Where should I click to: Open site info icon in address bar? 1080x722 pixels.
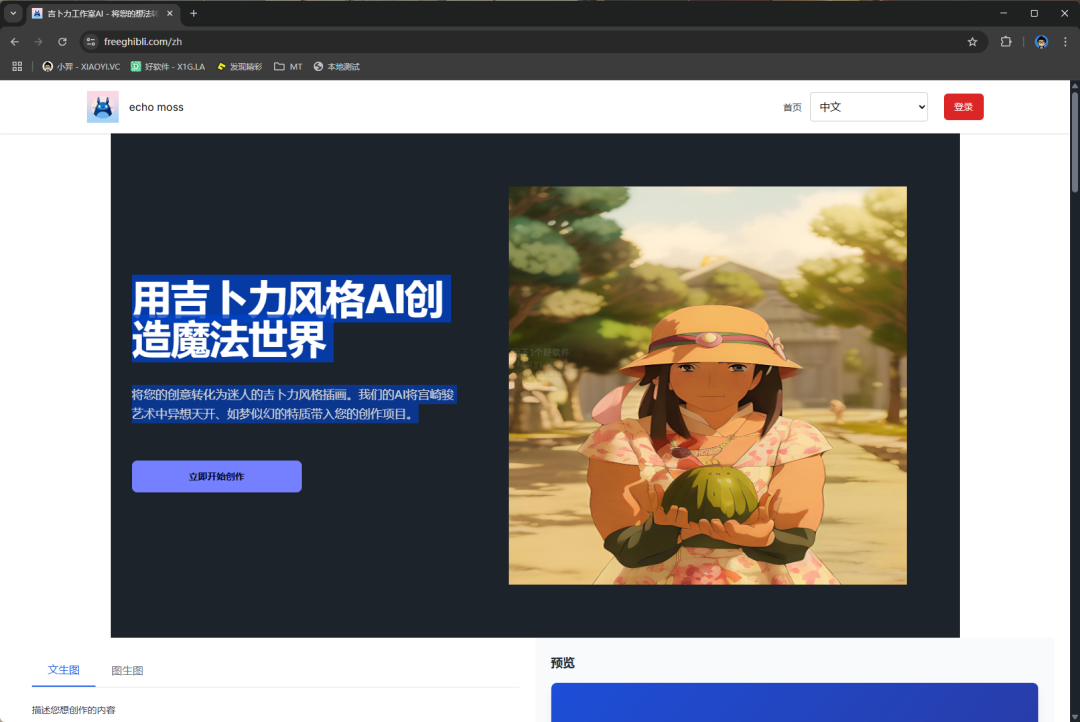pos(91,42)
